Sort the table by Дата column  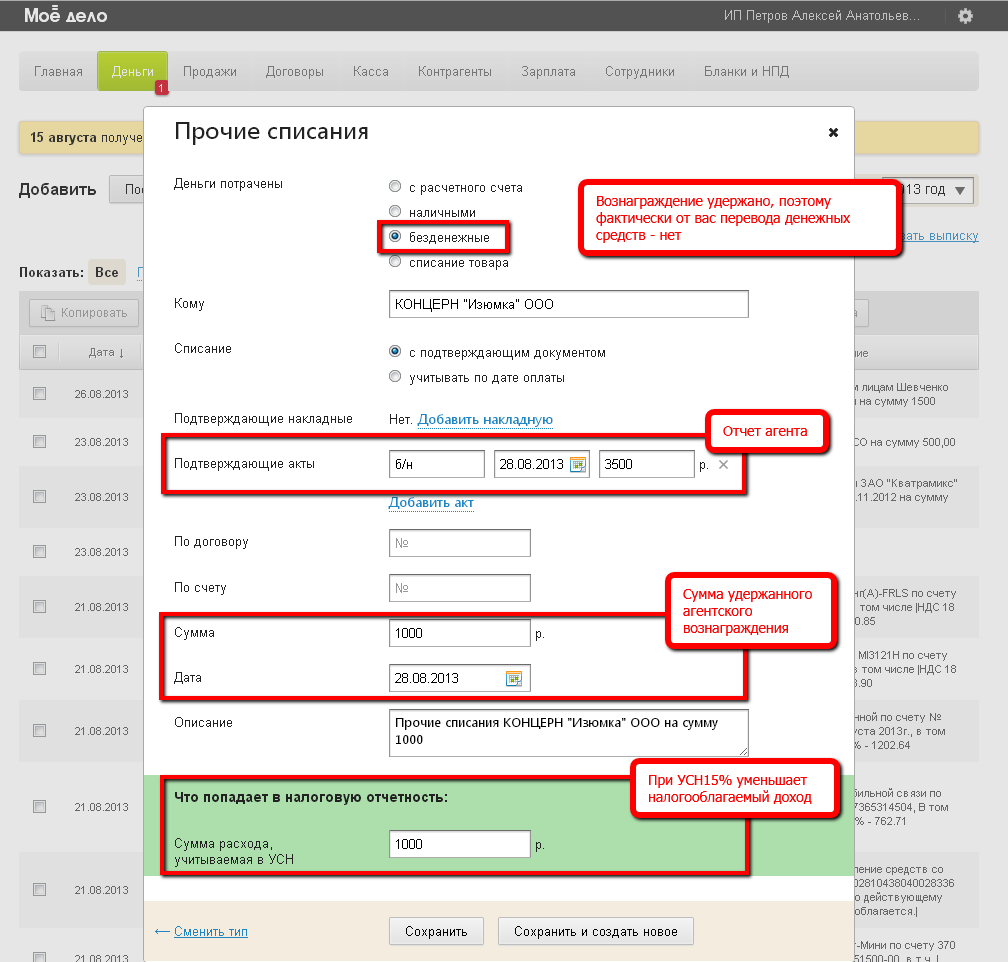(106, 352)
